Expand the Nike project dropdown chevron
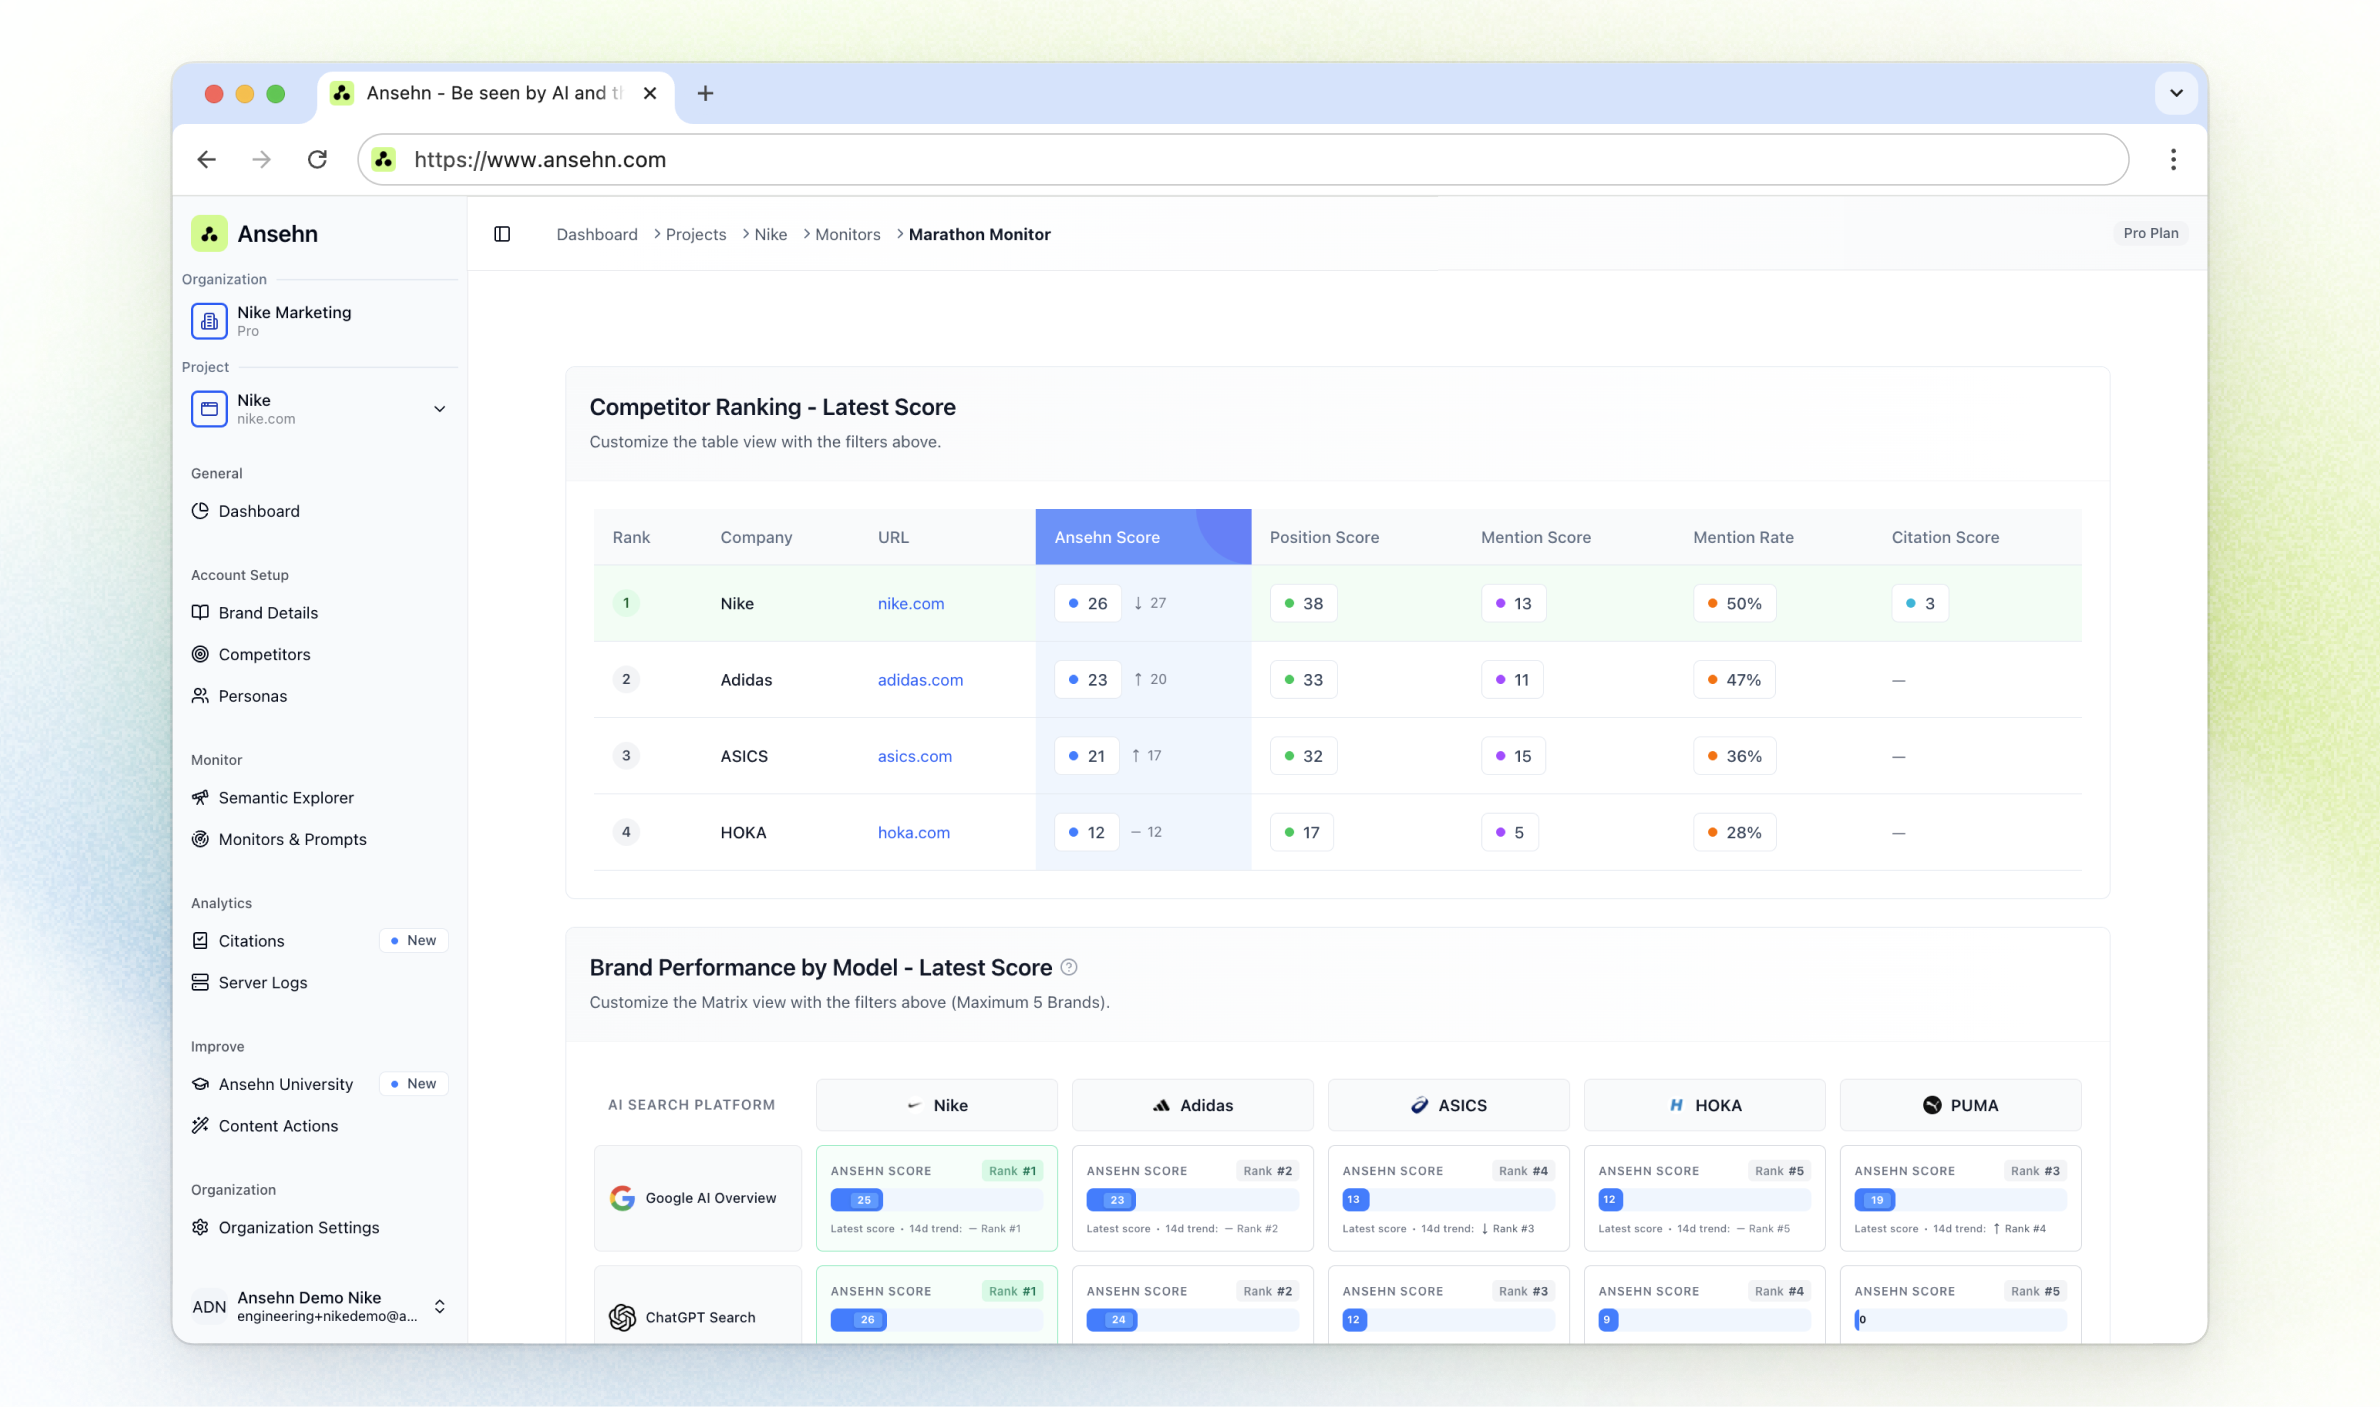This screenshot has width=2380, height=1407. click(439, 408)
